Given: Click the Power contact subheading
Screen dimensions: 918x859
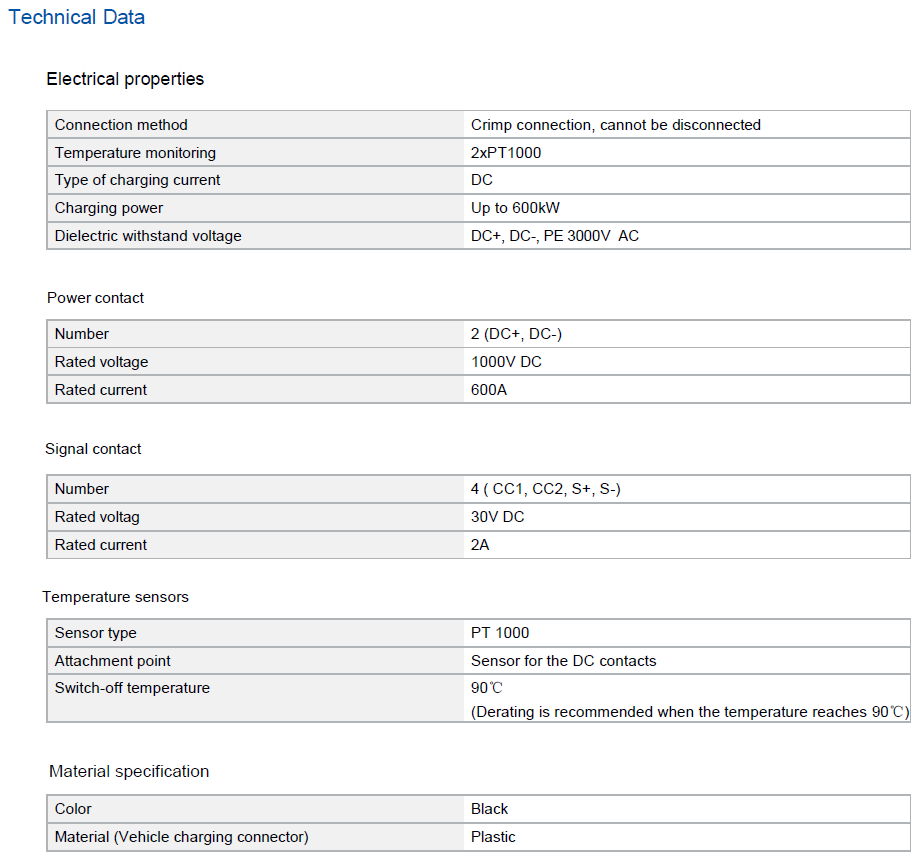Looking at the screenshot, I should point(95,298).
